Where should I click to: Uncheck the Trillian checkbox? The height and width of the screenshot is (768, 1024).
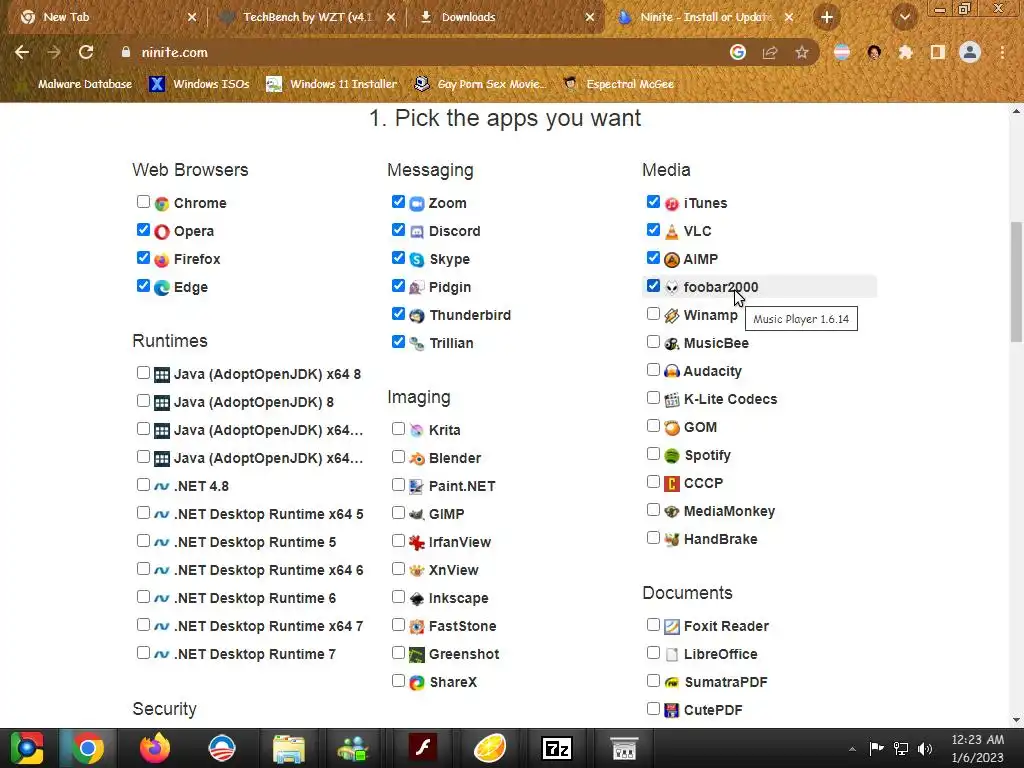click(x=398, y=342)
